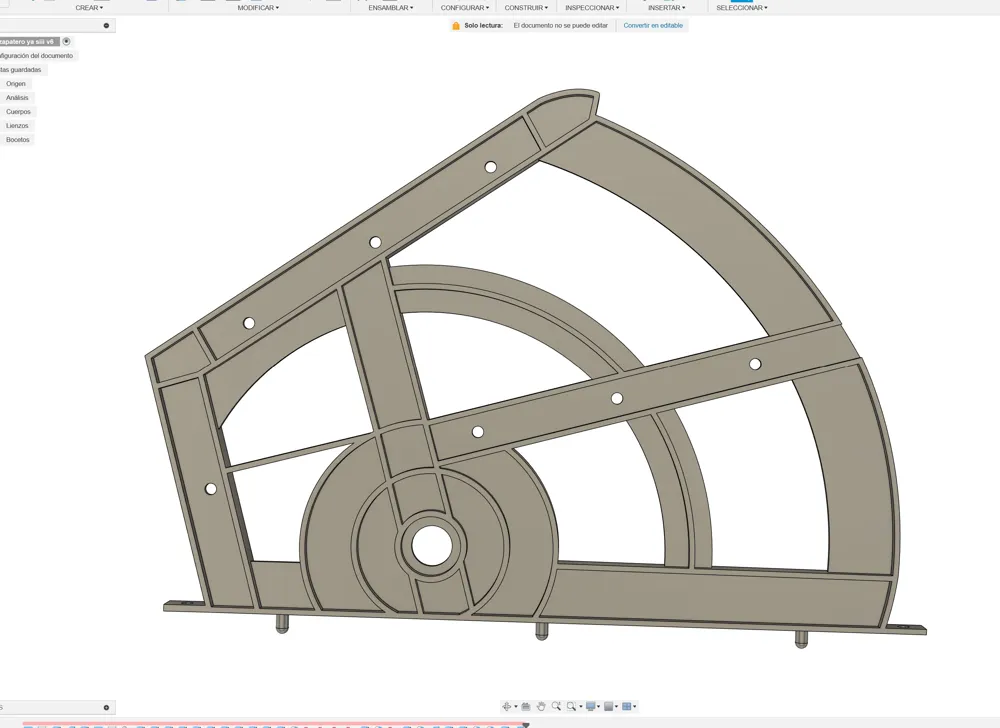
Task: Activate the radio button beside zapatero ya siii v6
Action: pos(66,41)
